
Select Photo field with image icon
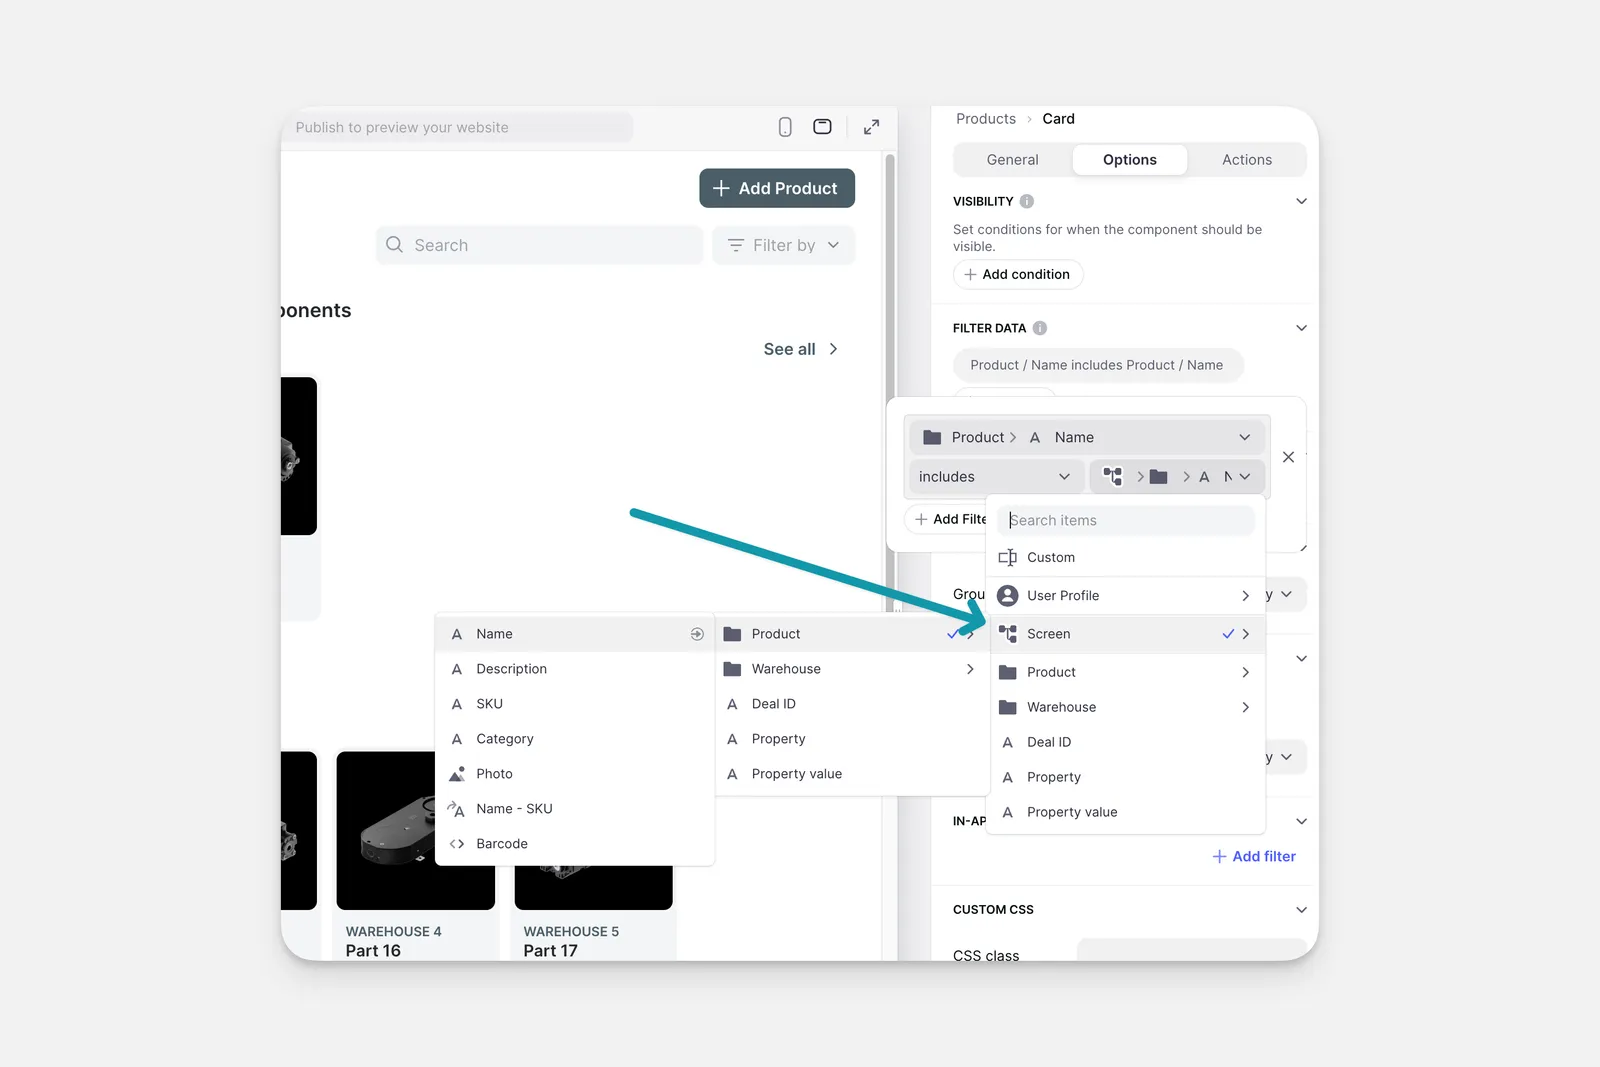575,774
